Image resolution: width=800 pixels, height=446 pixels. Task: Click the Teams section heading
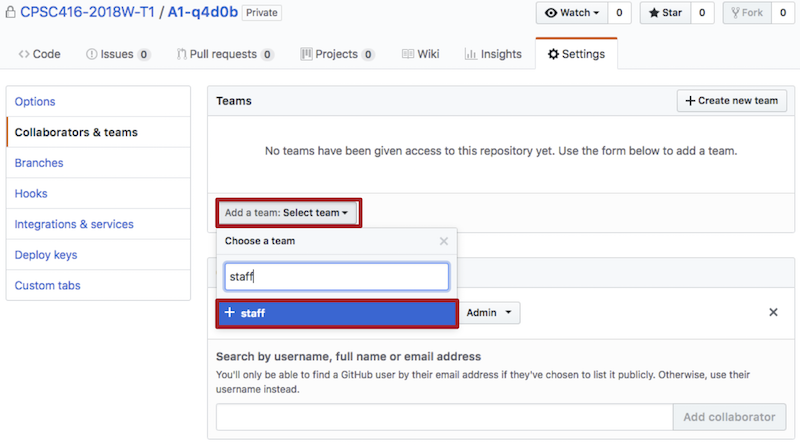[x=234, y=101]
